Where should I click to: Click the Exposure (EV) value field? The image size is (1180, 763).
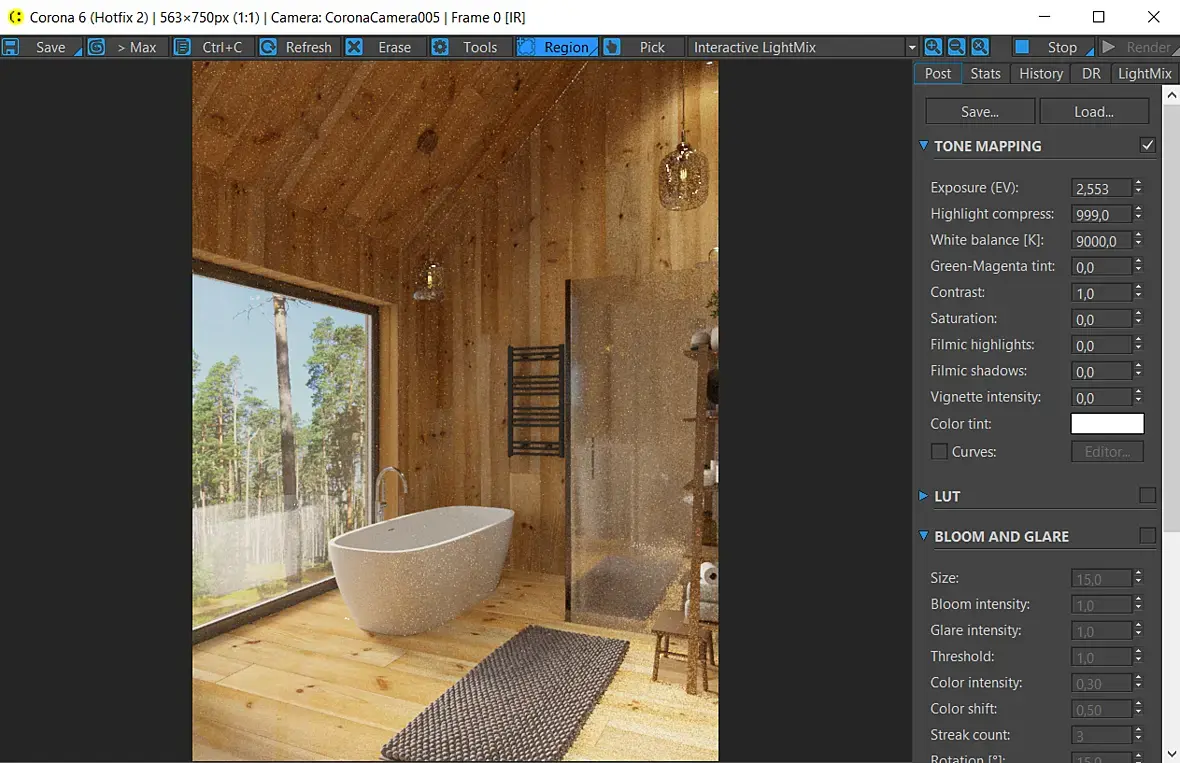pyautogui.click(x=1101, y=188)
